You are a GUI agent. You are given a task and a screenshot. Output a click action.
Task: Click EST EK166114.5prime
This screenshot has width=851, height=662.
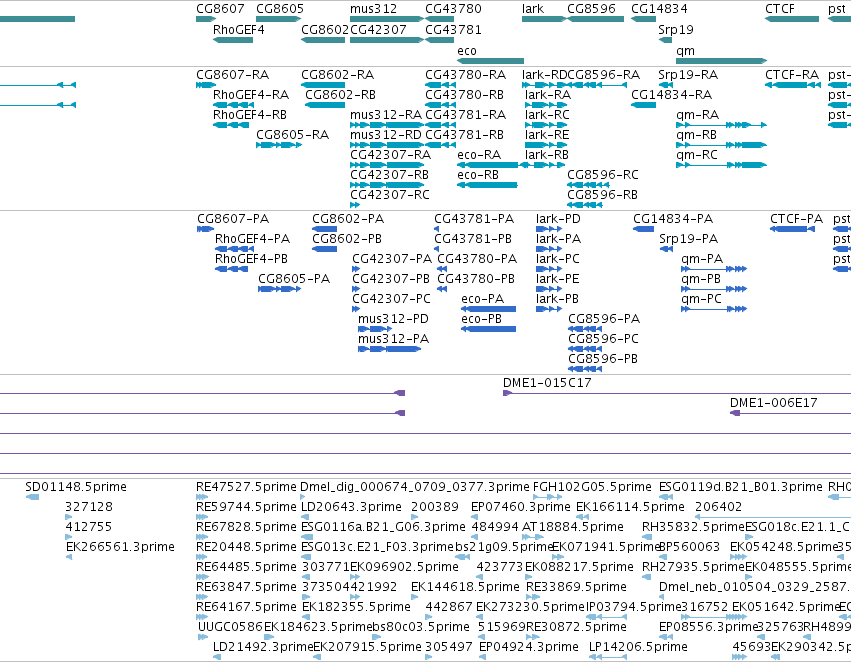coord(581,517)
